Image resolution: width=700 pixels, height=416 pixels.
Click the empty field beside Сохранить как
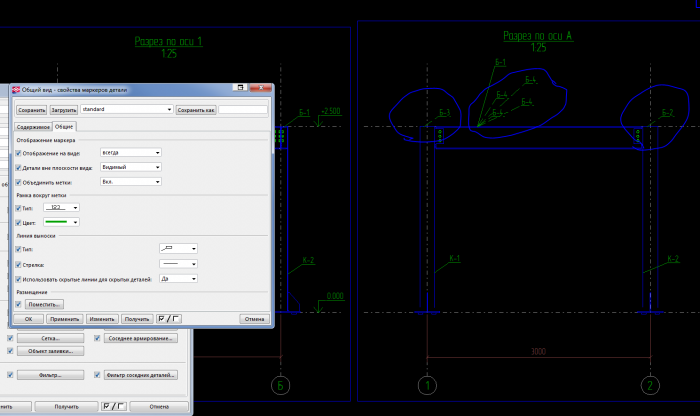(243, 109)
